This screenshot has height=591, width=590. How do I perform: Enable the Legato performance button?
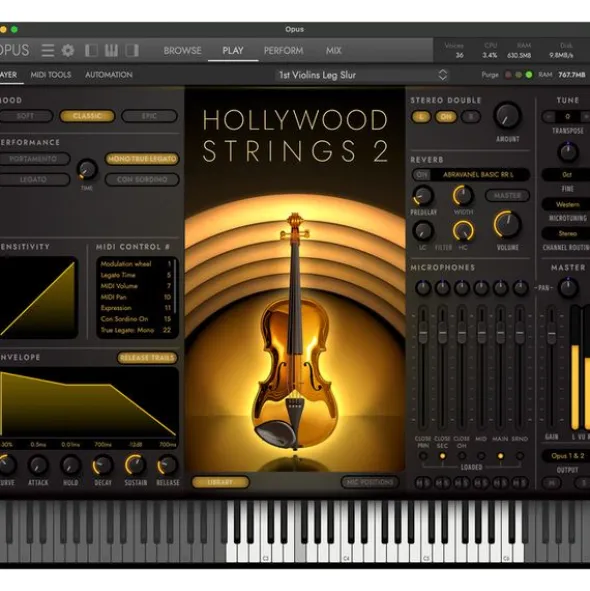click(34, 180)
